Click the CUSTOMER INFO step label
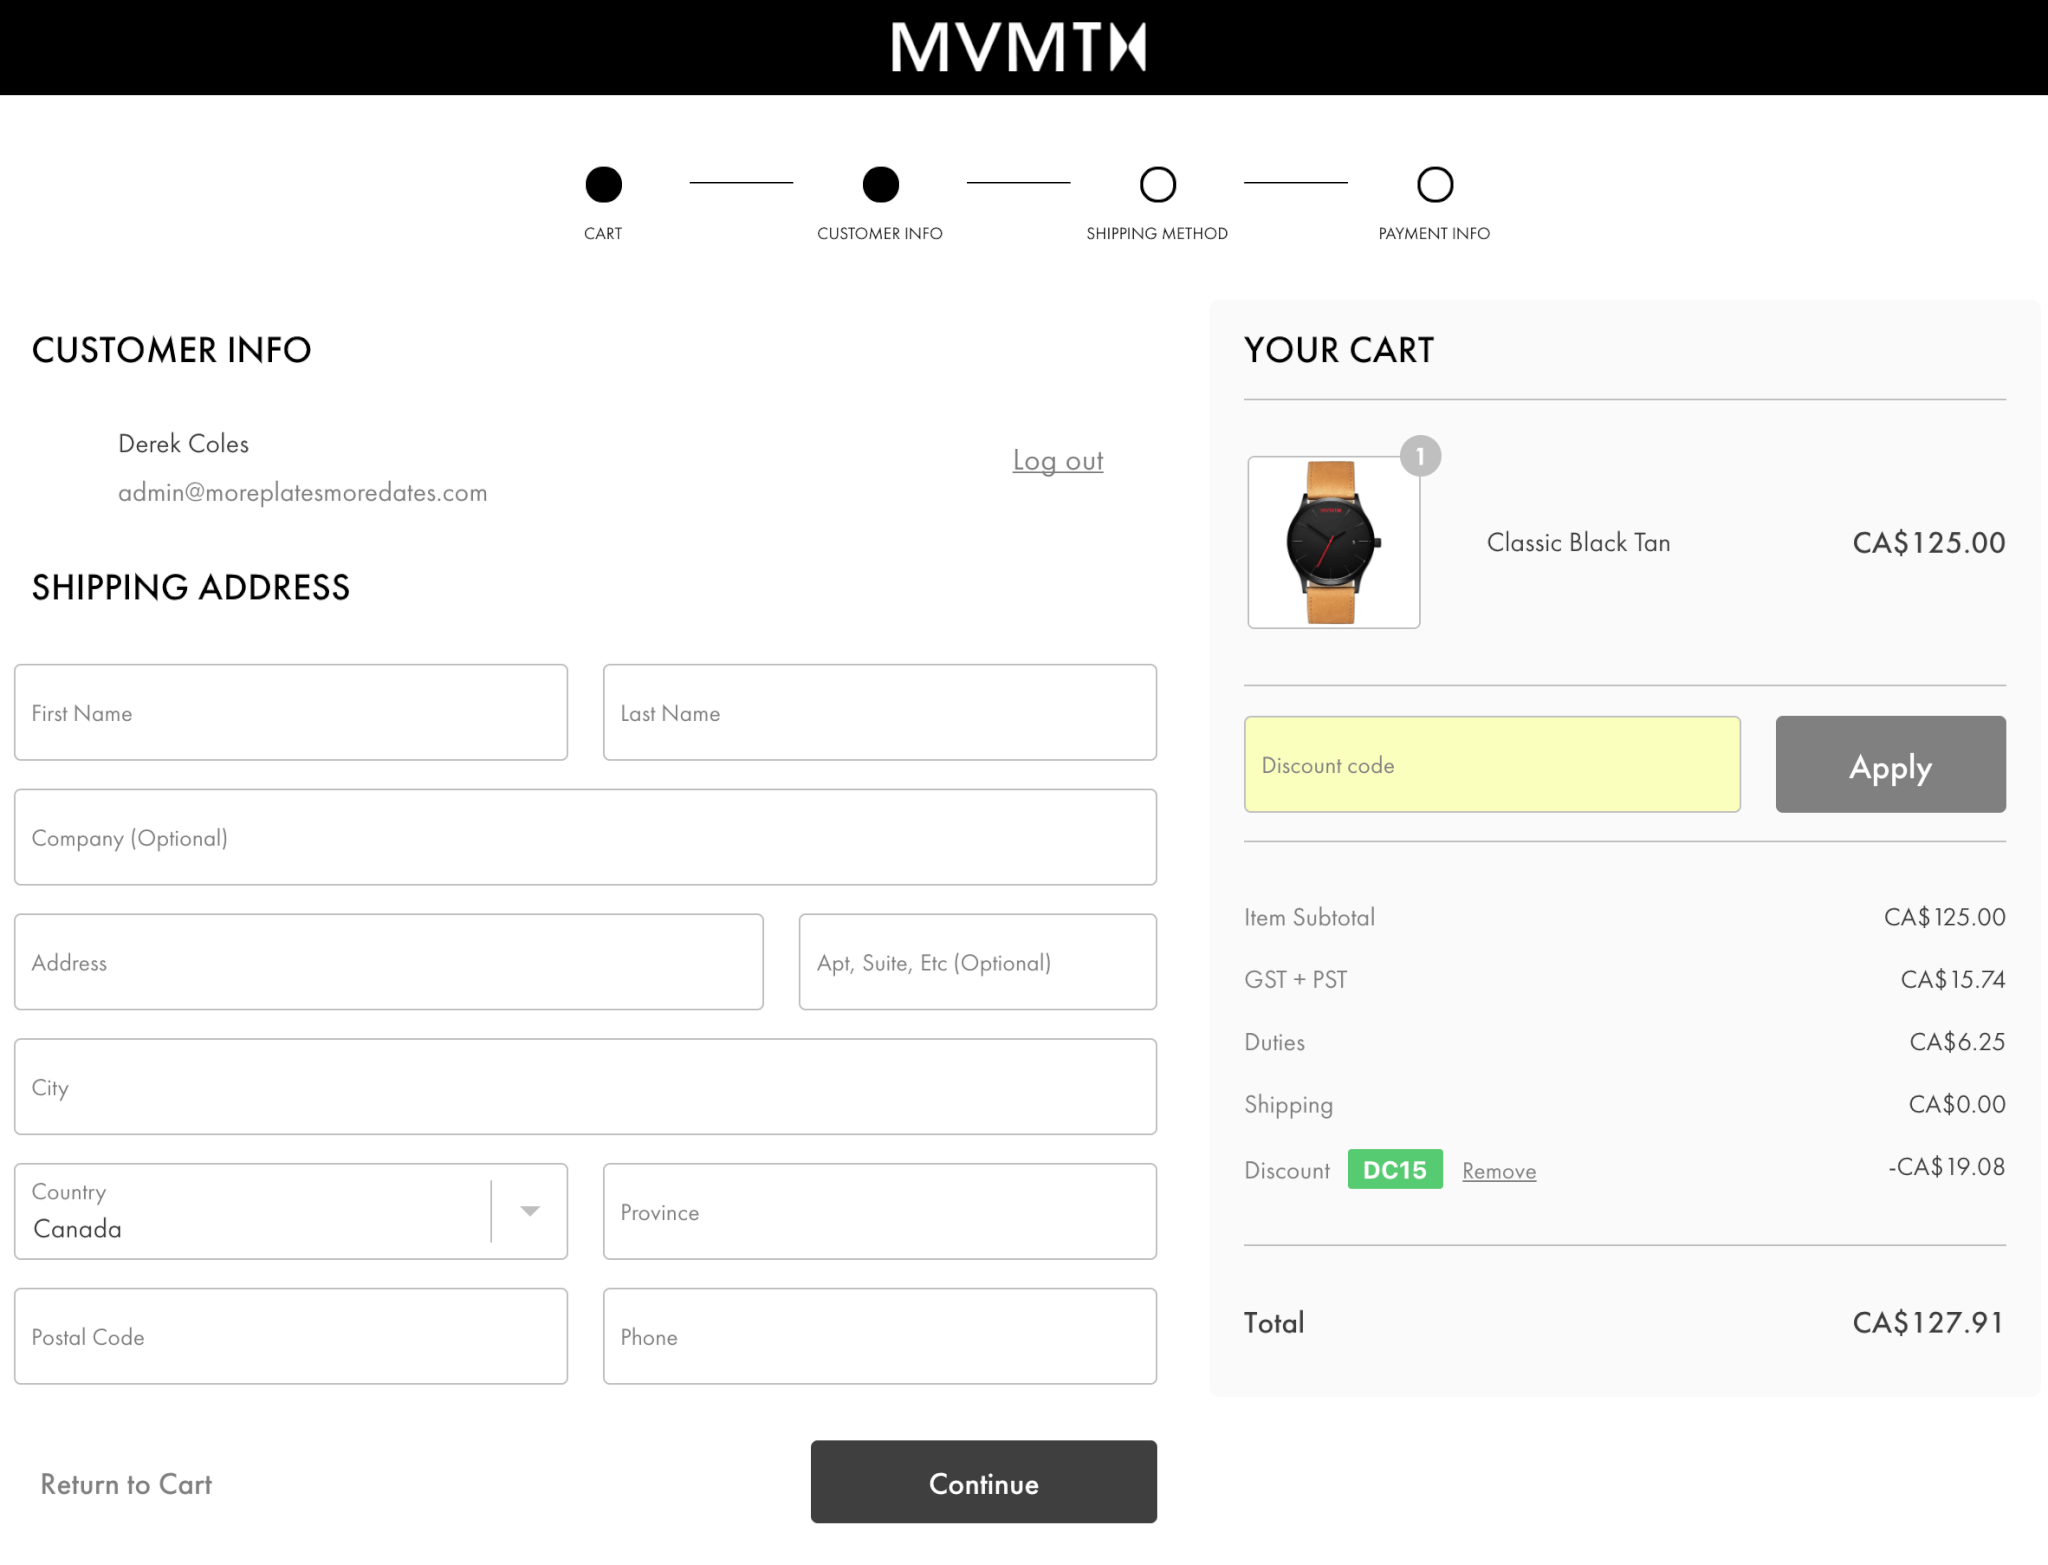 [880, 233]
